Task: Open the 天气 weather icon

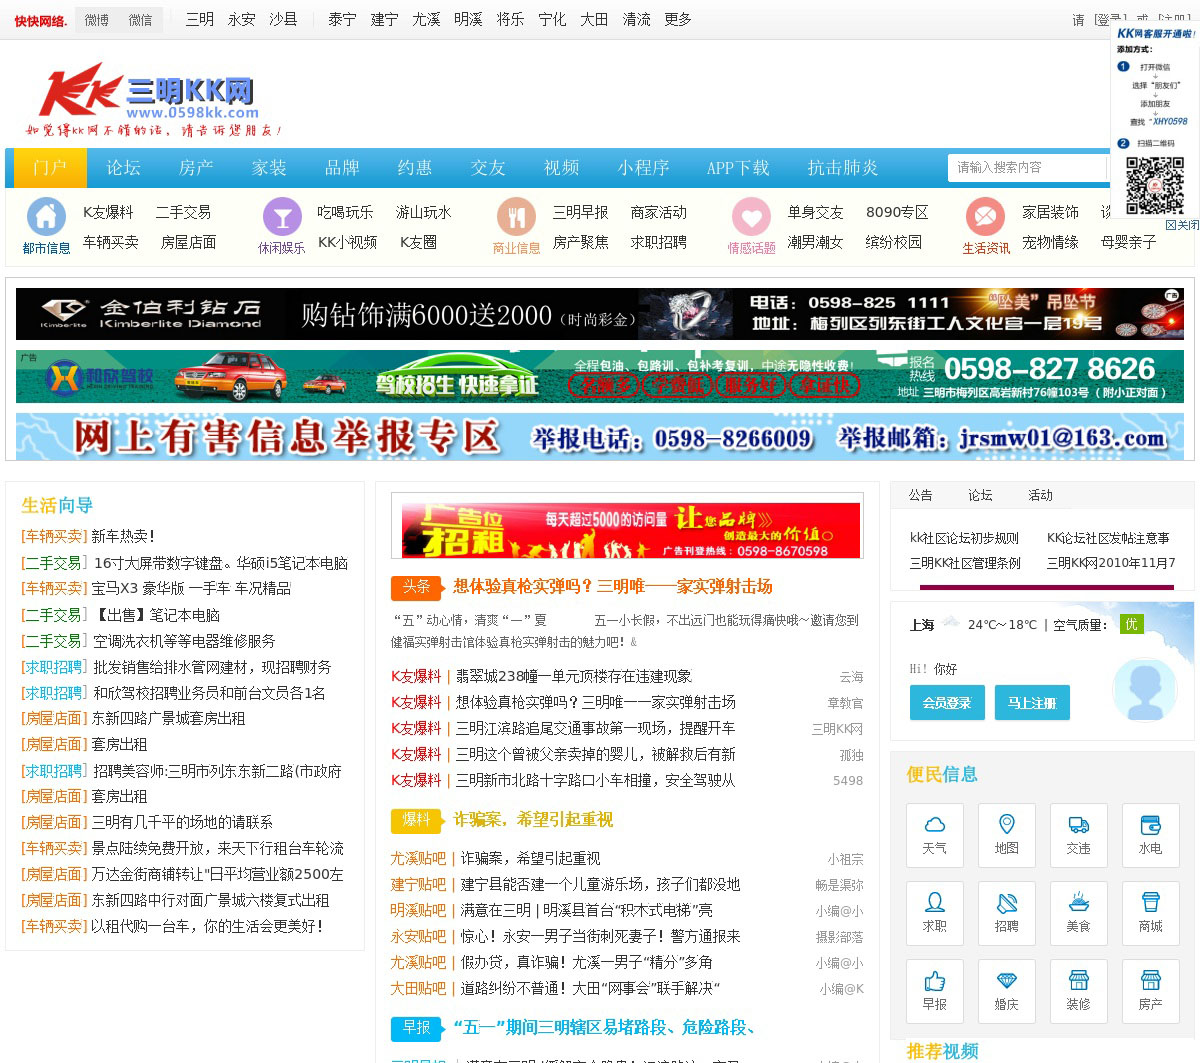Action: [934, 826]
